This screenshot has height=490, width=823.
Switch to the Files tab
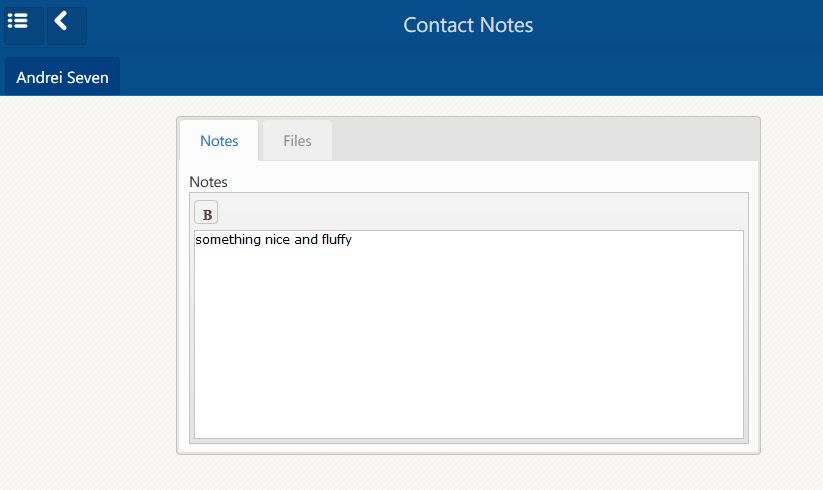pos(297,141)
